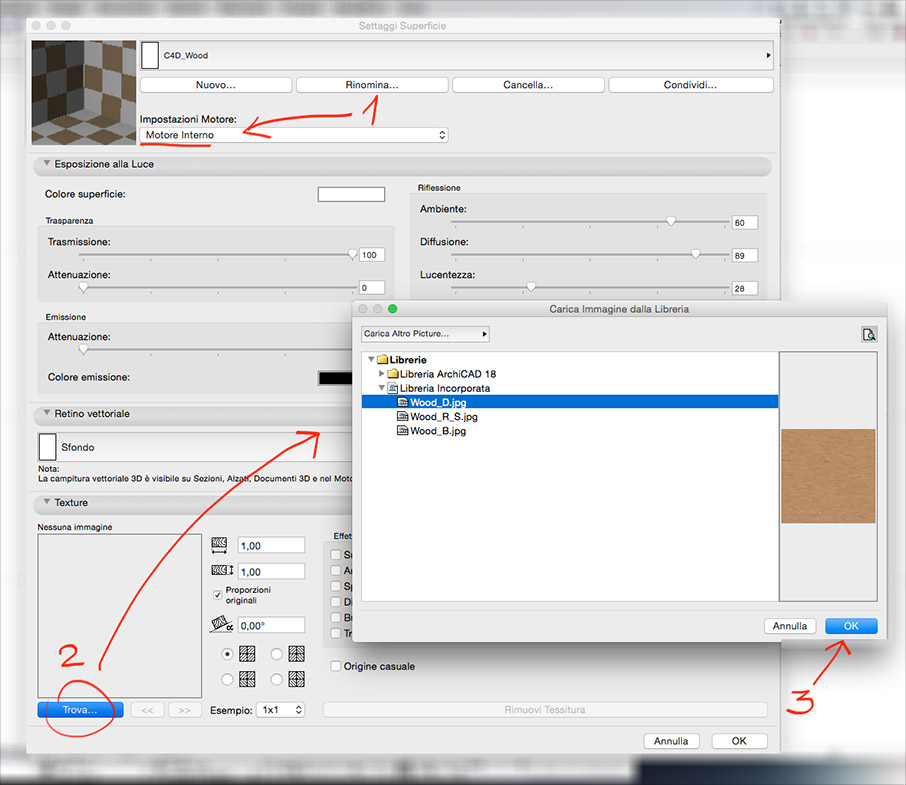This screenshot has height=785, width=906.
Task: Enable the Origine casuale checkbox
Action: (x=336, y=666)
